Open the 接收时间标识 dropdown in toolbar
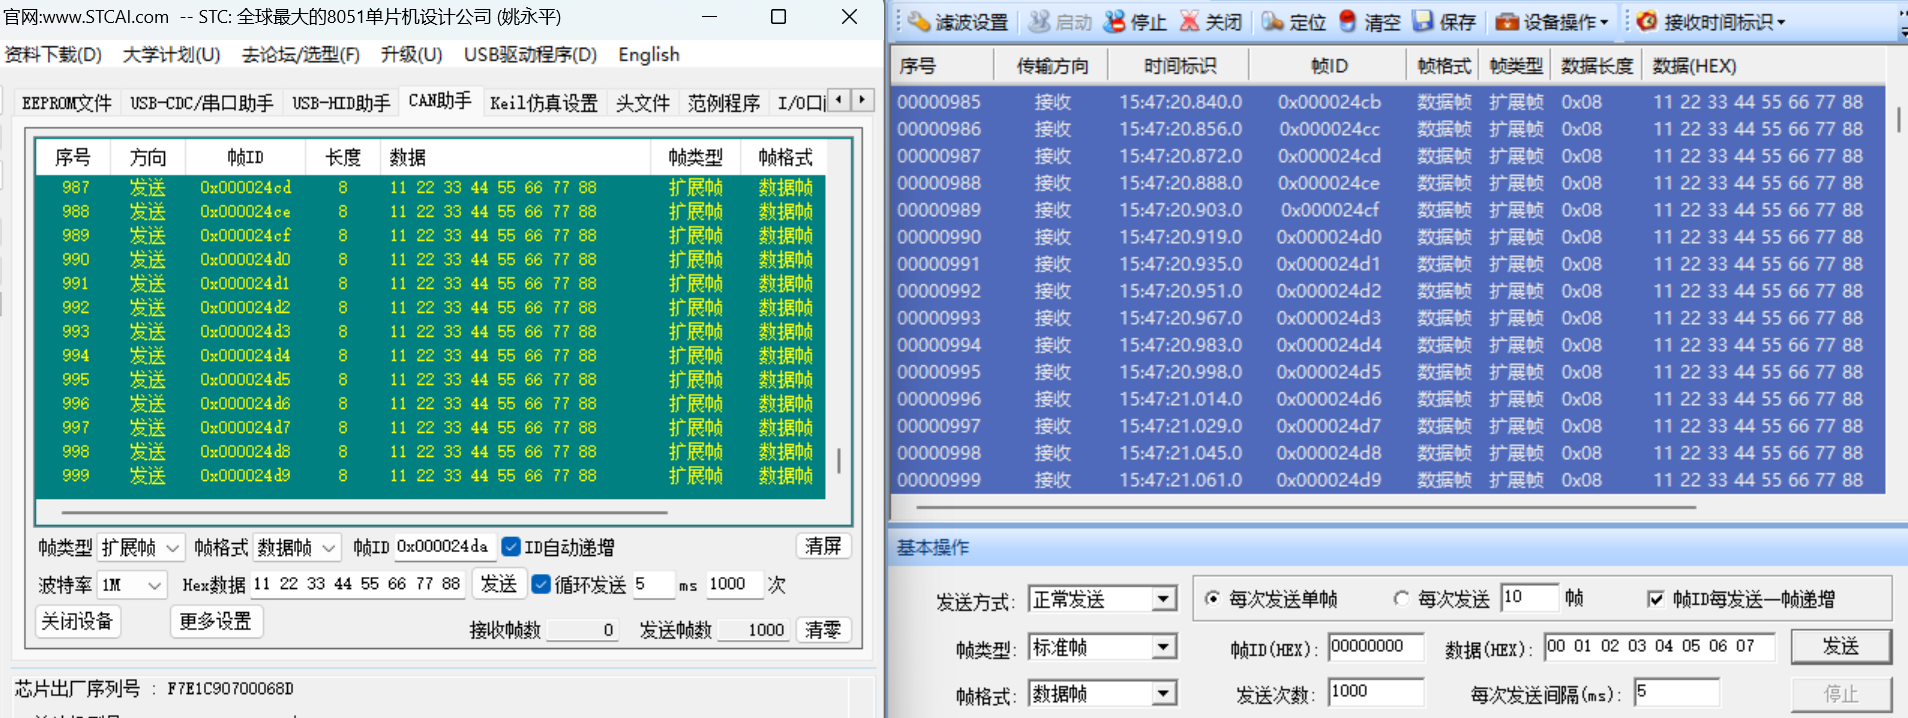The height and width of the screenshot is (718, 1908). [1711, 22]
